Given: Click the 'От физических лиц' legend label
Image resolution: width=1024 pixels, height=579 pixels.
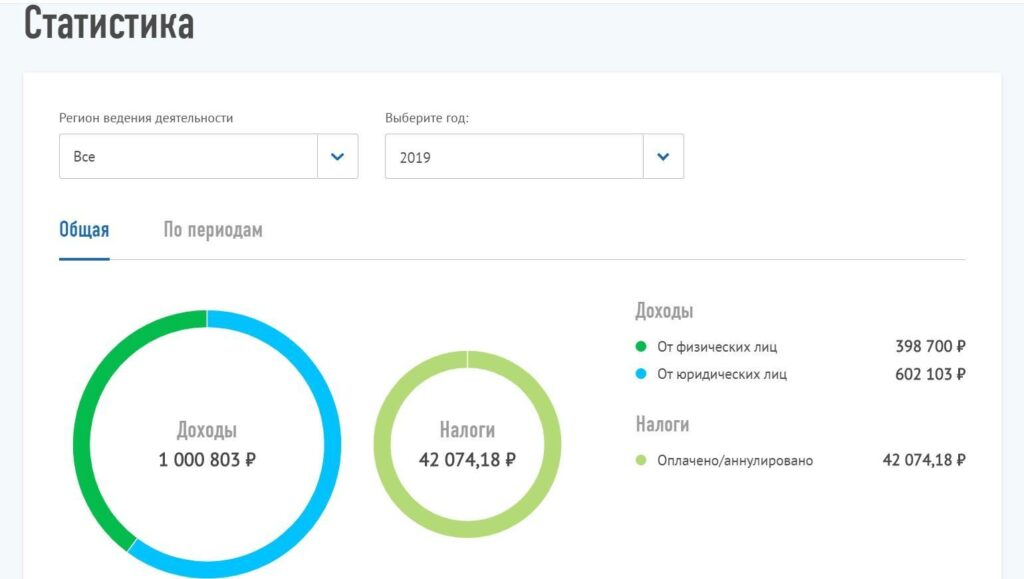Looking at the screenshot, I should [x=717, y=347].
